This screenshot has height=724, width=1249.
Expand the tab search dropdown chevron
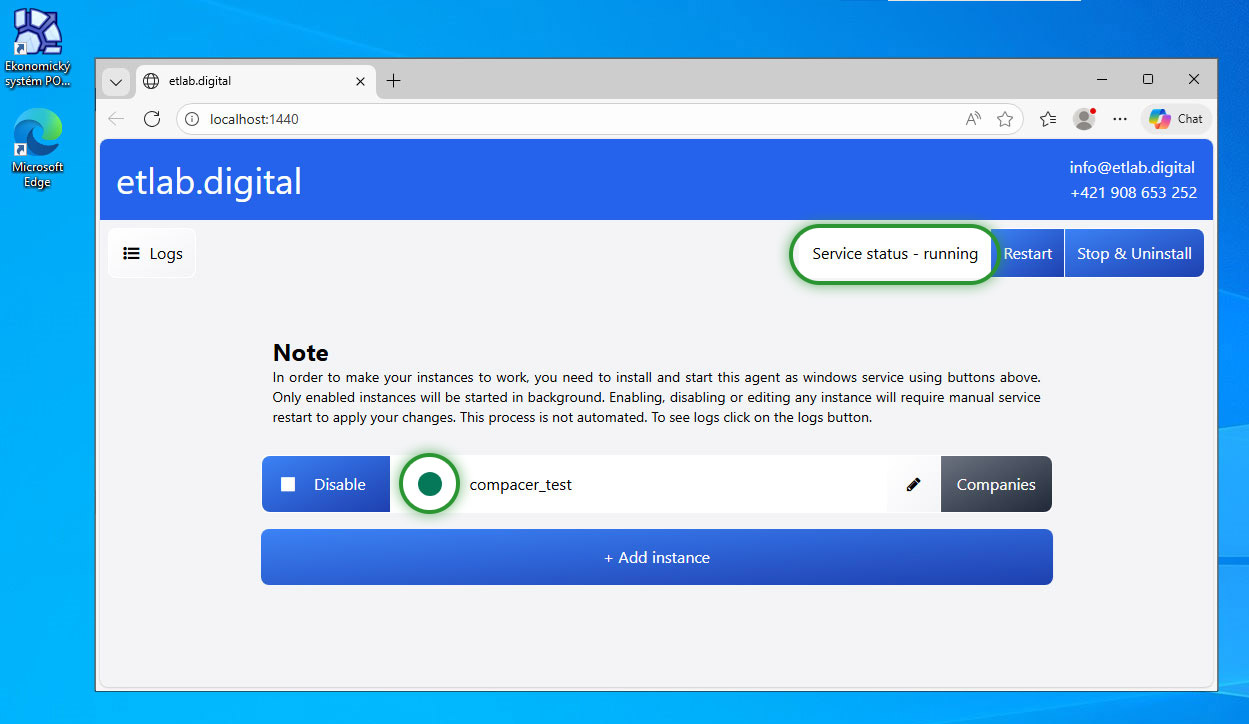(116, 82)
